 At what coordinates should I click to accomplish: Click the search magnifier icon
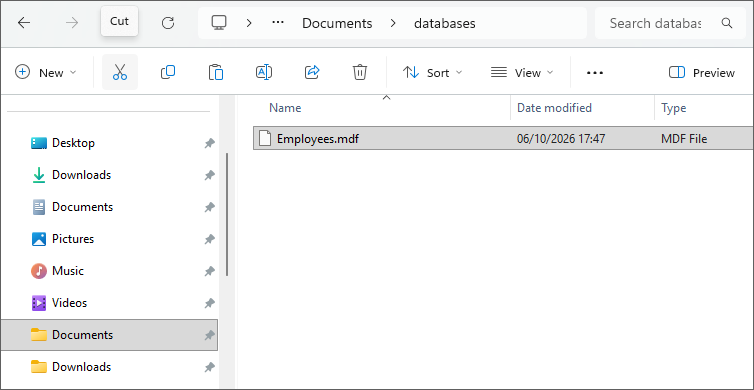727,23
